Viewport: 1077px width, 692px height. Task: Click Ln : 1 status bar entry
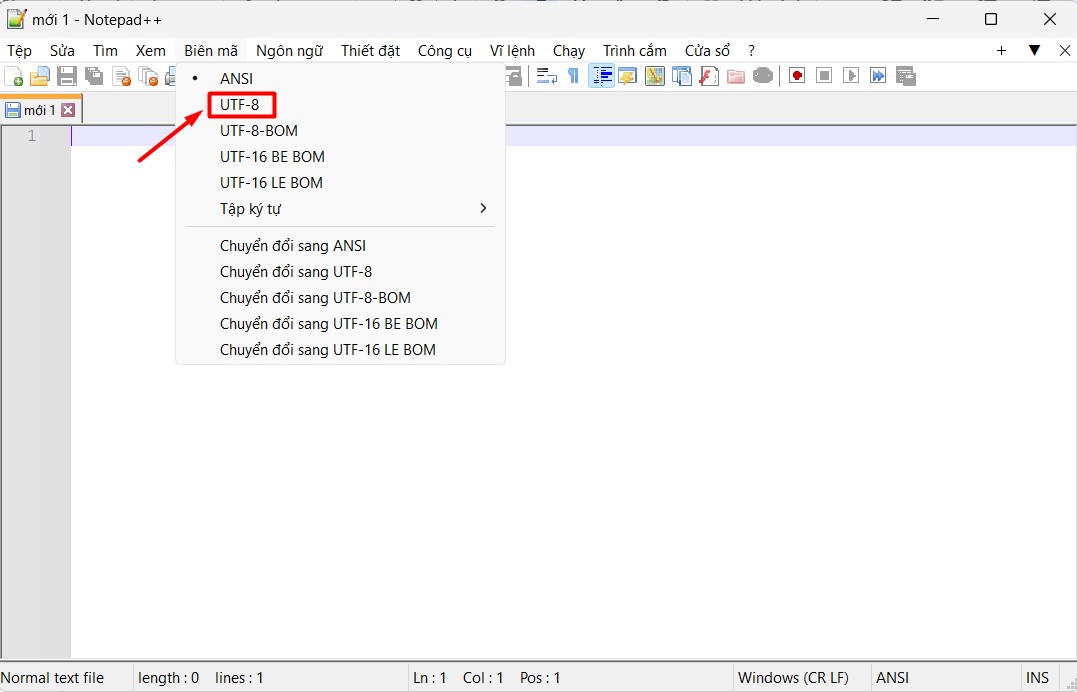point(430,678)
